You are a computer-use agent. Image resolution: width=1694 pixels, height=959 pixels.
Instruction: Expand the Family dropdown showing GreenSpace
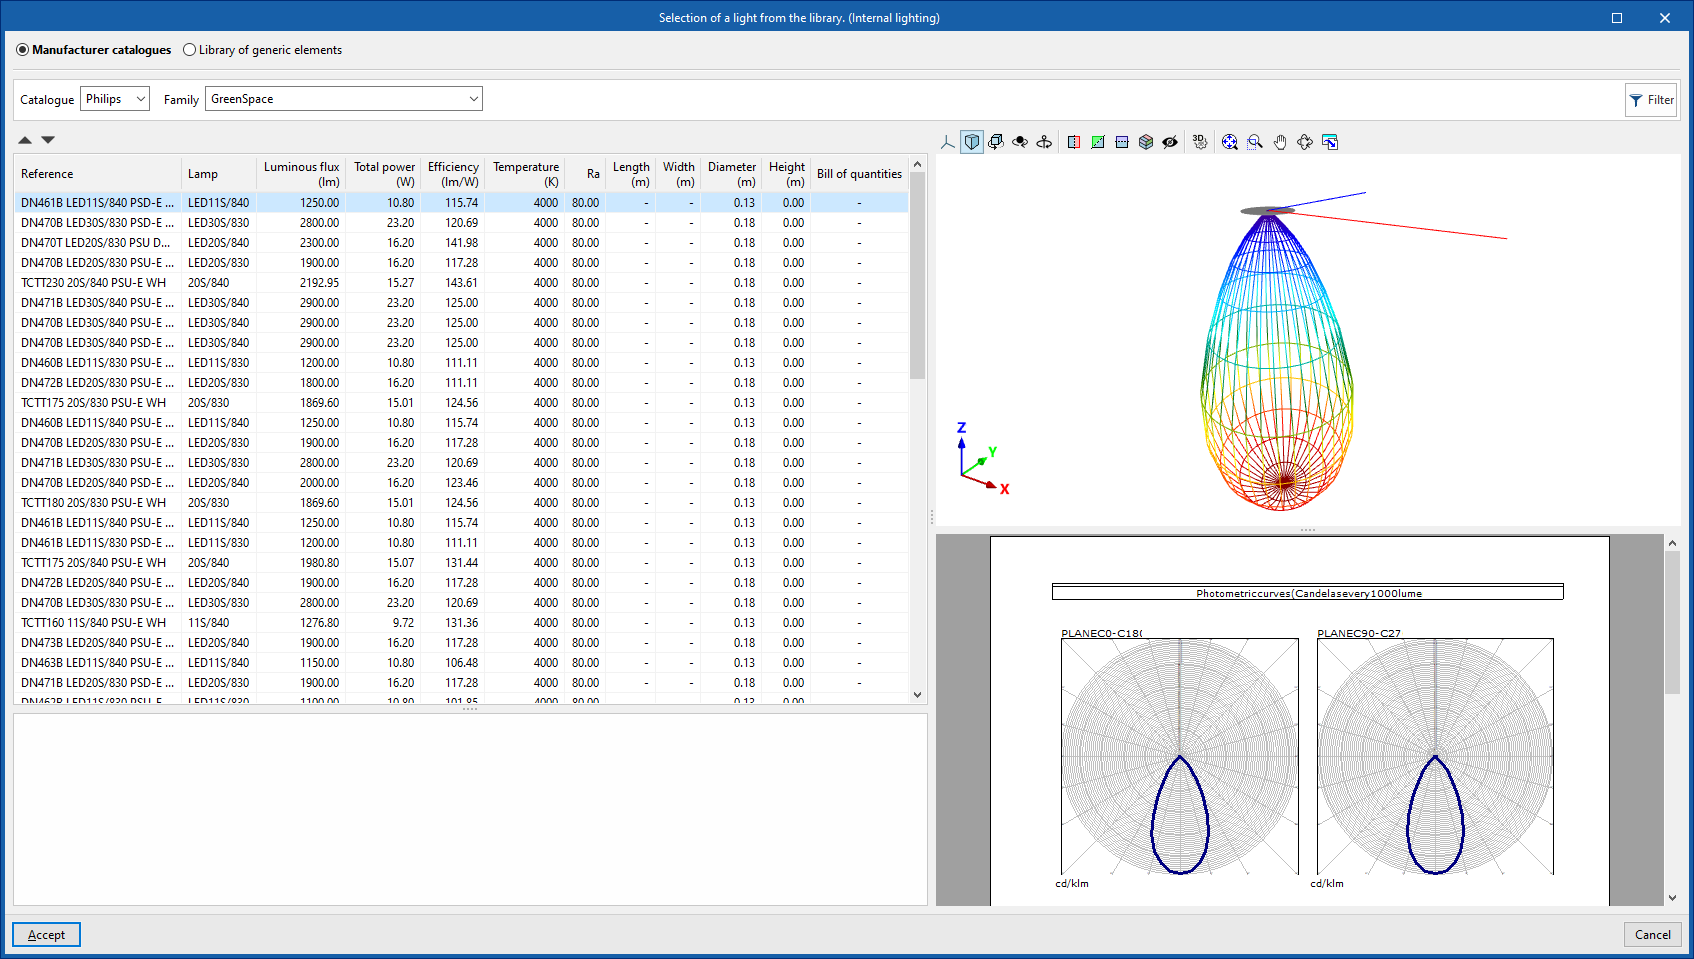(x=343, y=99)
